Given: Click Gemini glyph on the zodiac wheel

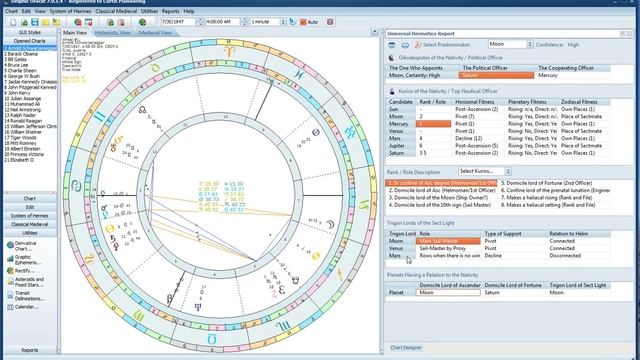Looking at the screenshot, I should (99, 117).
